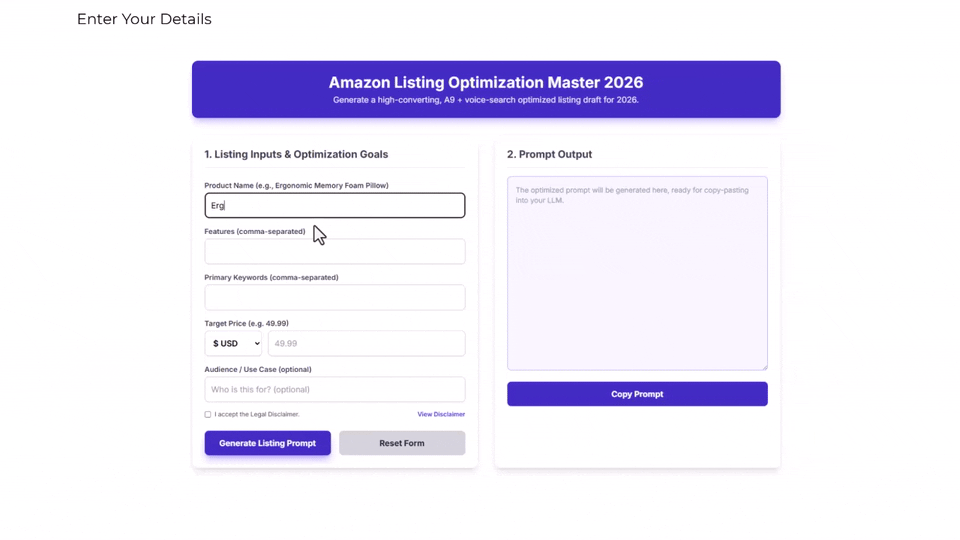Click the banner subtitle about A9 voice-search

point(486,100)
